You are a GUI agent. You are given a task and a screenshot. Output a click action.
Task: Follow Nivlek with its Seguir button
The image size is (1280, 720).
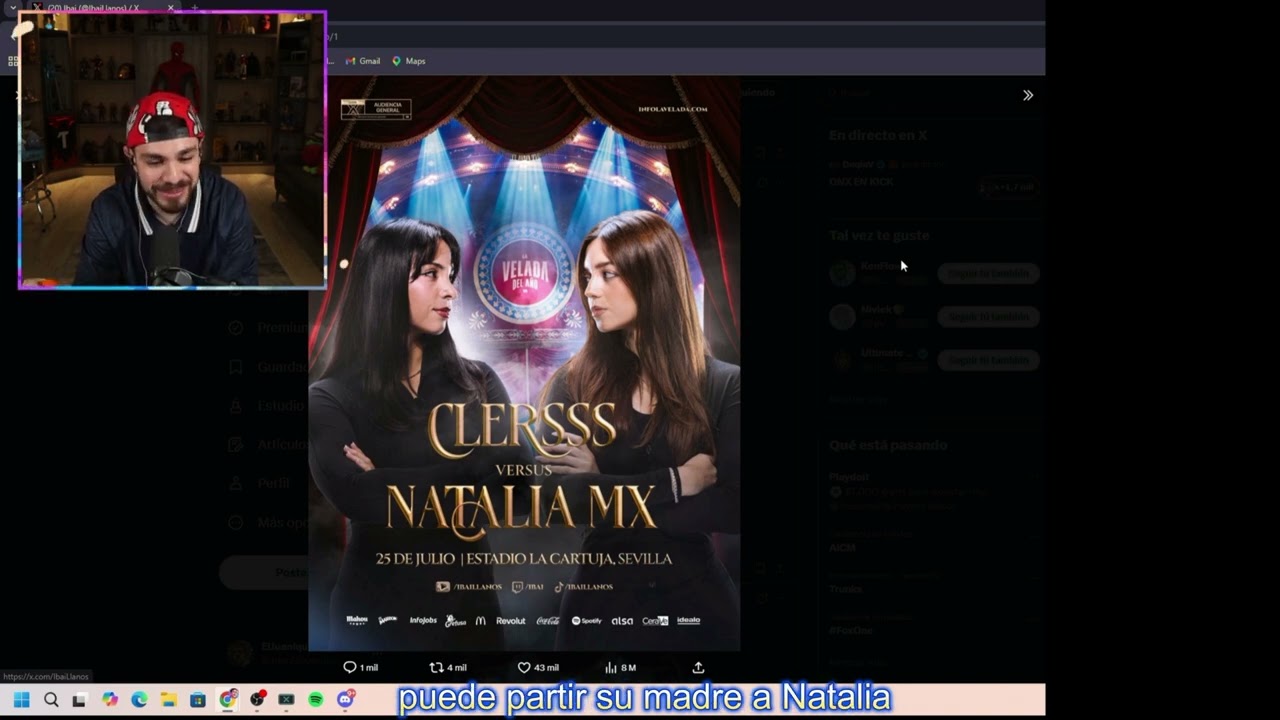pos(988,316)
